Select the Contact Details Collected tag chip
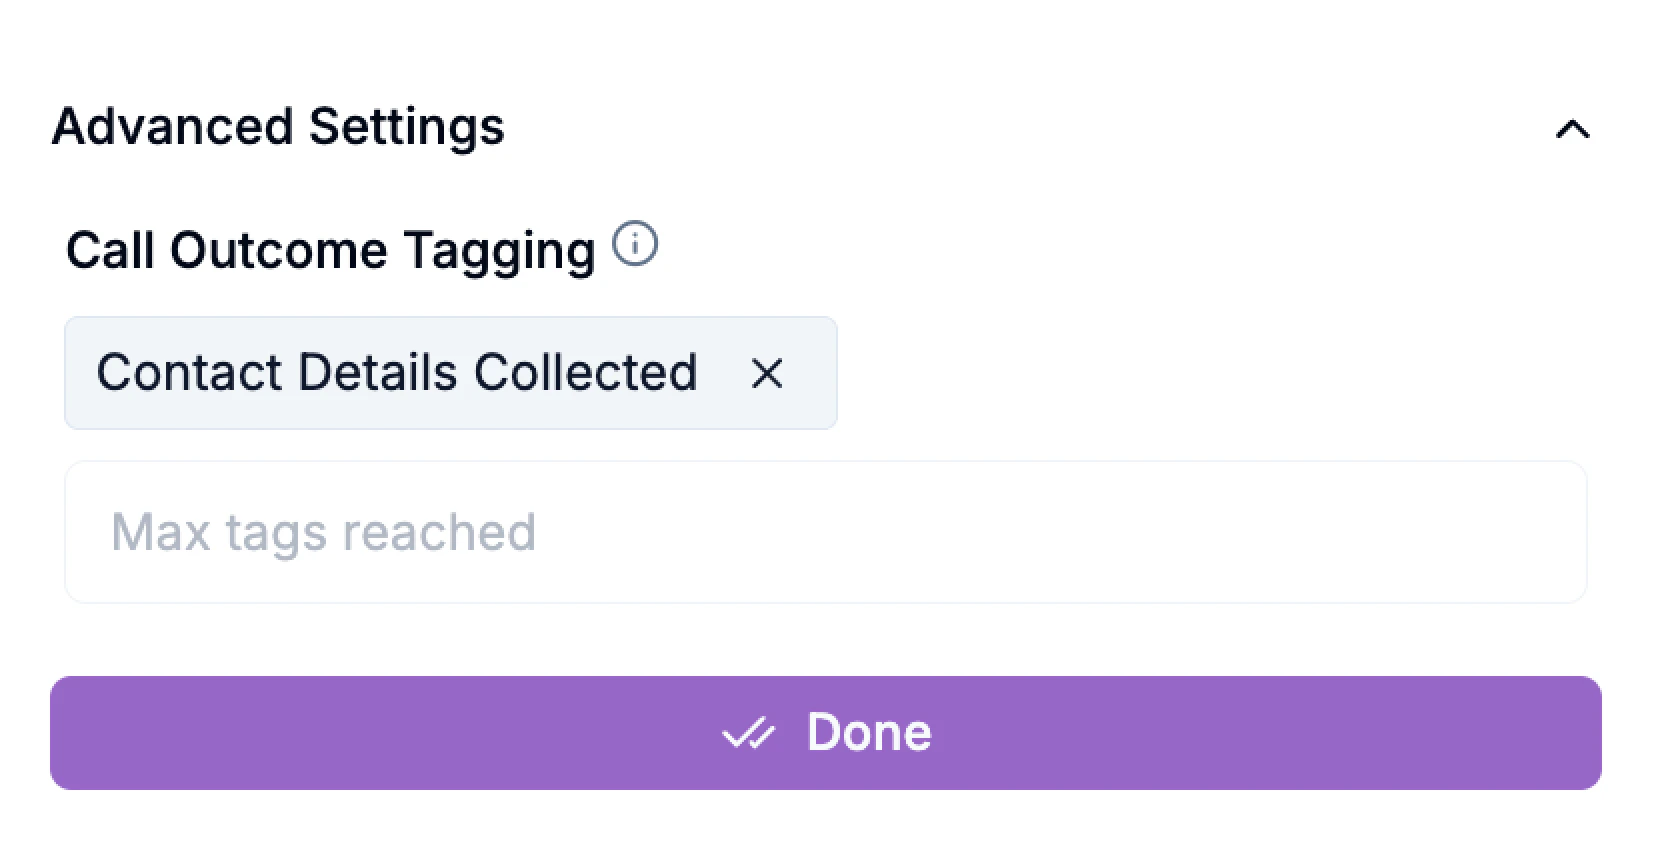Viewport: 1664px width, 860px height. click(400, 373)
